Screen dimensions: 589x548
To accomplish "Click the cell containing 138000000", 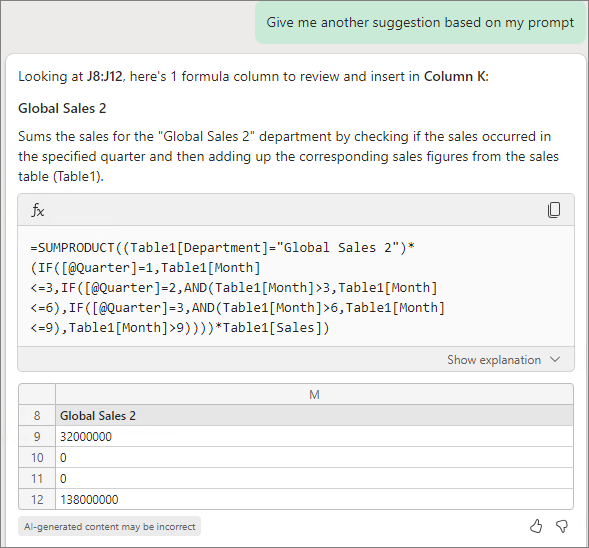I will click(314, 499).
